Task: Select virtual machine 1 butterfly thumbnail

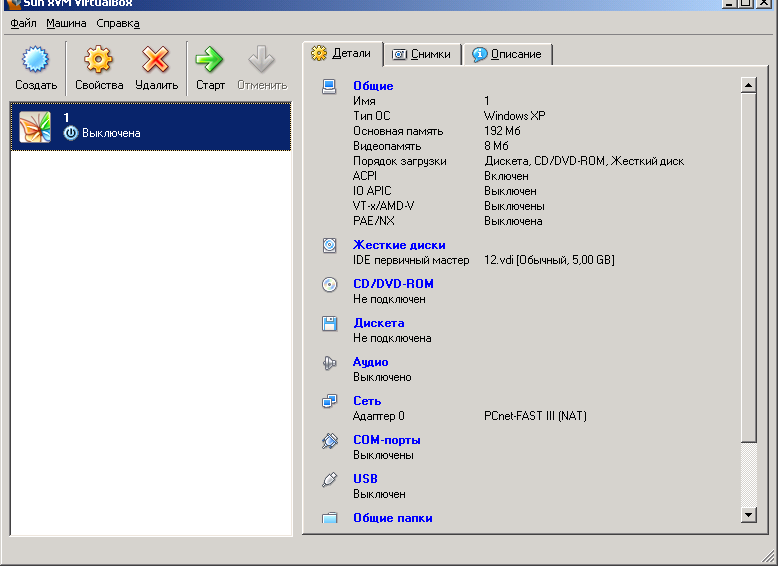Action: coord(35,127)
